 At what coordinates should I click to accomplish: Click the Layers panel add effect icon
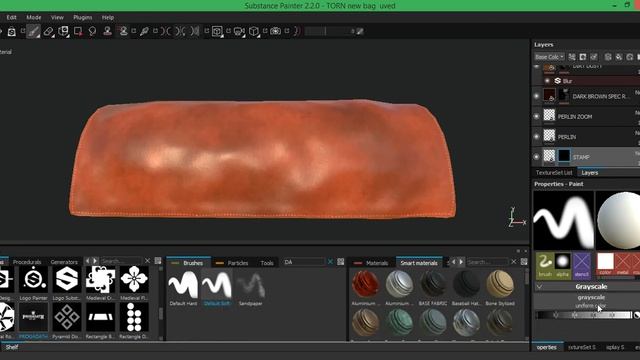click(572, 57)
